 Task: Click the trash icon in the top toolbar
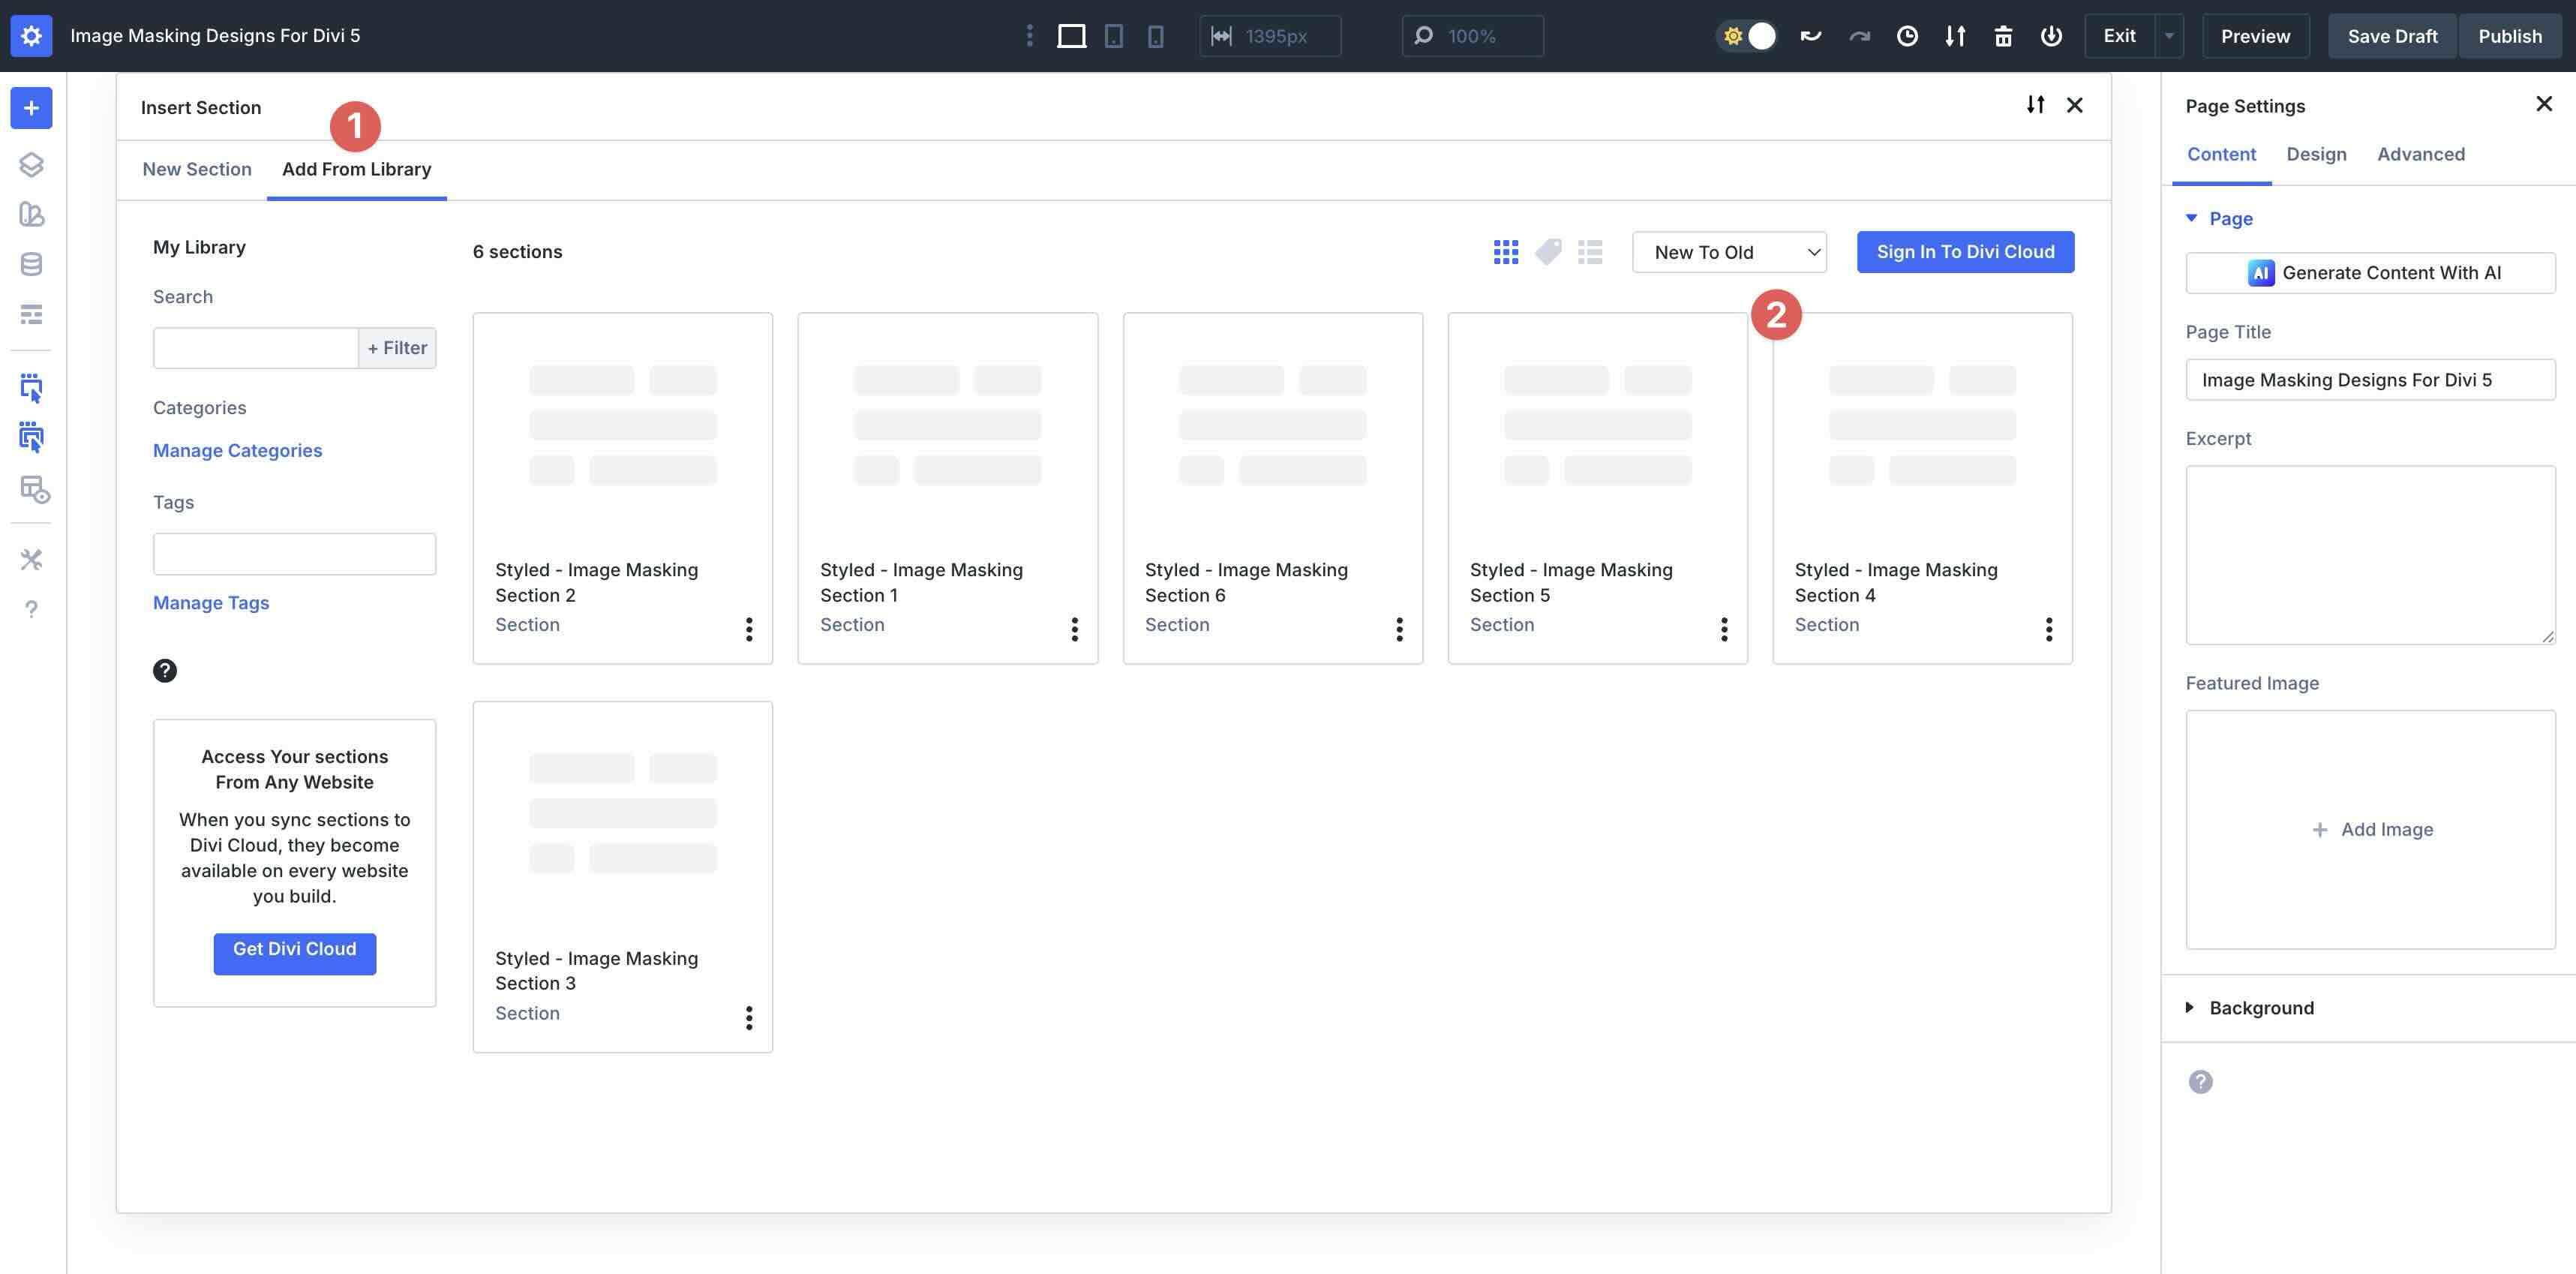pyautogui.click(x=2003, y=35)
